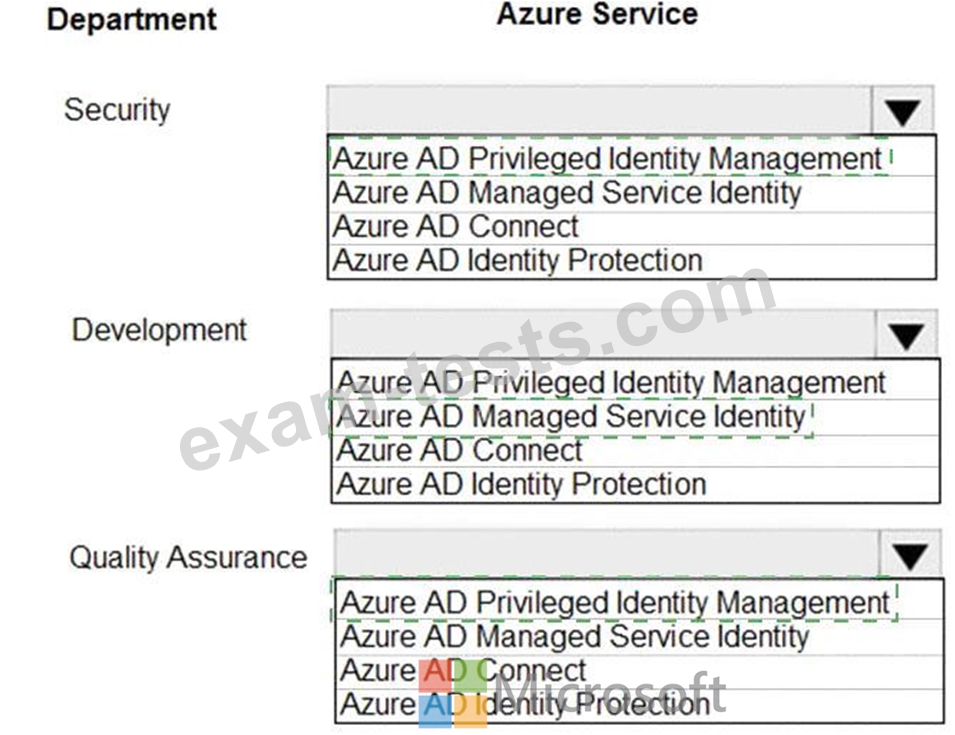Pick Azure AD Connect under Quality Assurance
The height and width of the screenshot is (735, 955).
coord(639,671)
